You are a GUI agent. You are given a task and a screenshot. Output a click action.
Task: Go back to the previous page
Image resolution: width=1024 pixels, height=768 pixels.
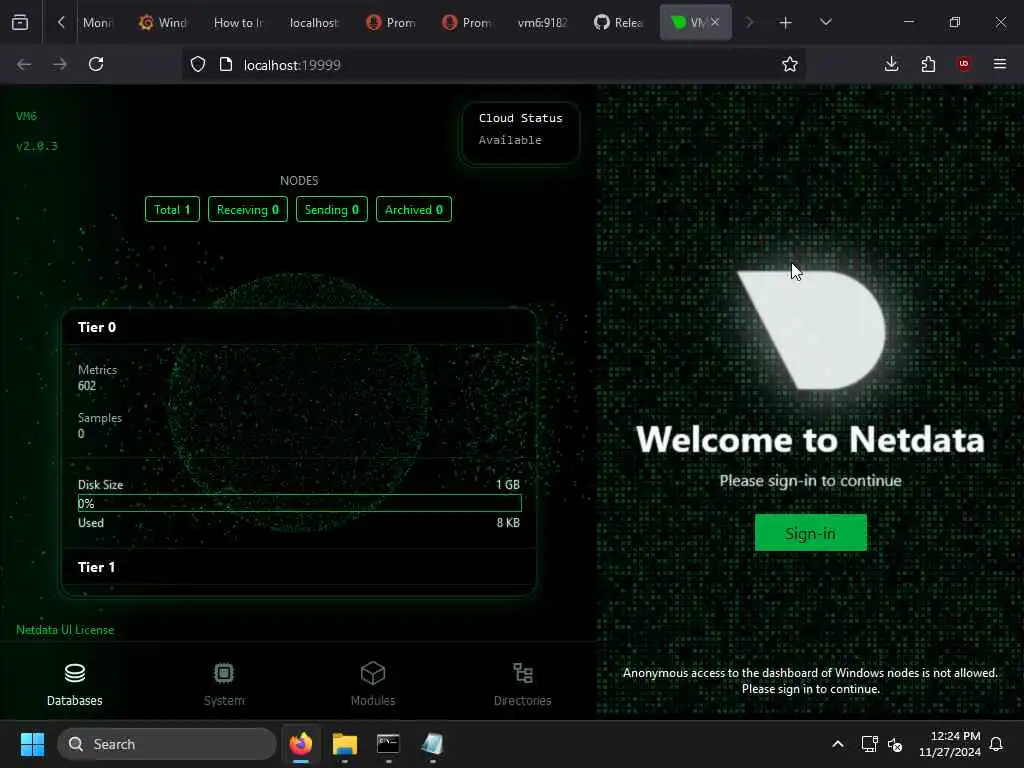pyautogui.click(x=24, y=64)
